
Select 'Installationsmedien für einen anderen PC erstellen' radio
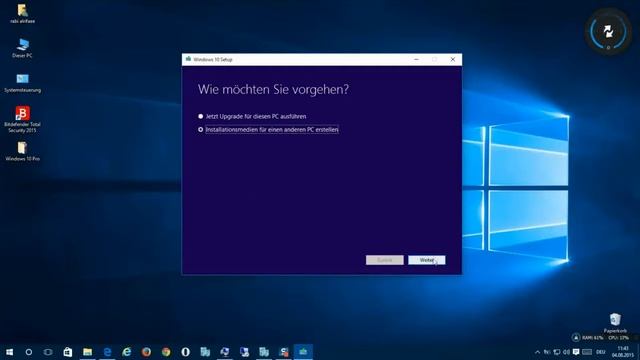coord(200,129)
